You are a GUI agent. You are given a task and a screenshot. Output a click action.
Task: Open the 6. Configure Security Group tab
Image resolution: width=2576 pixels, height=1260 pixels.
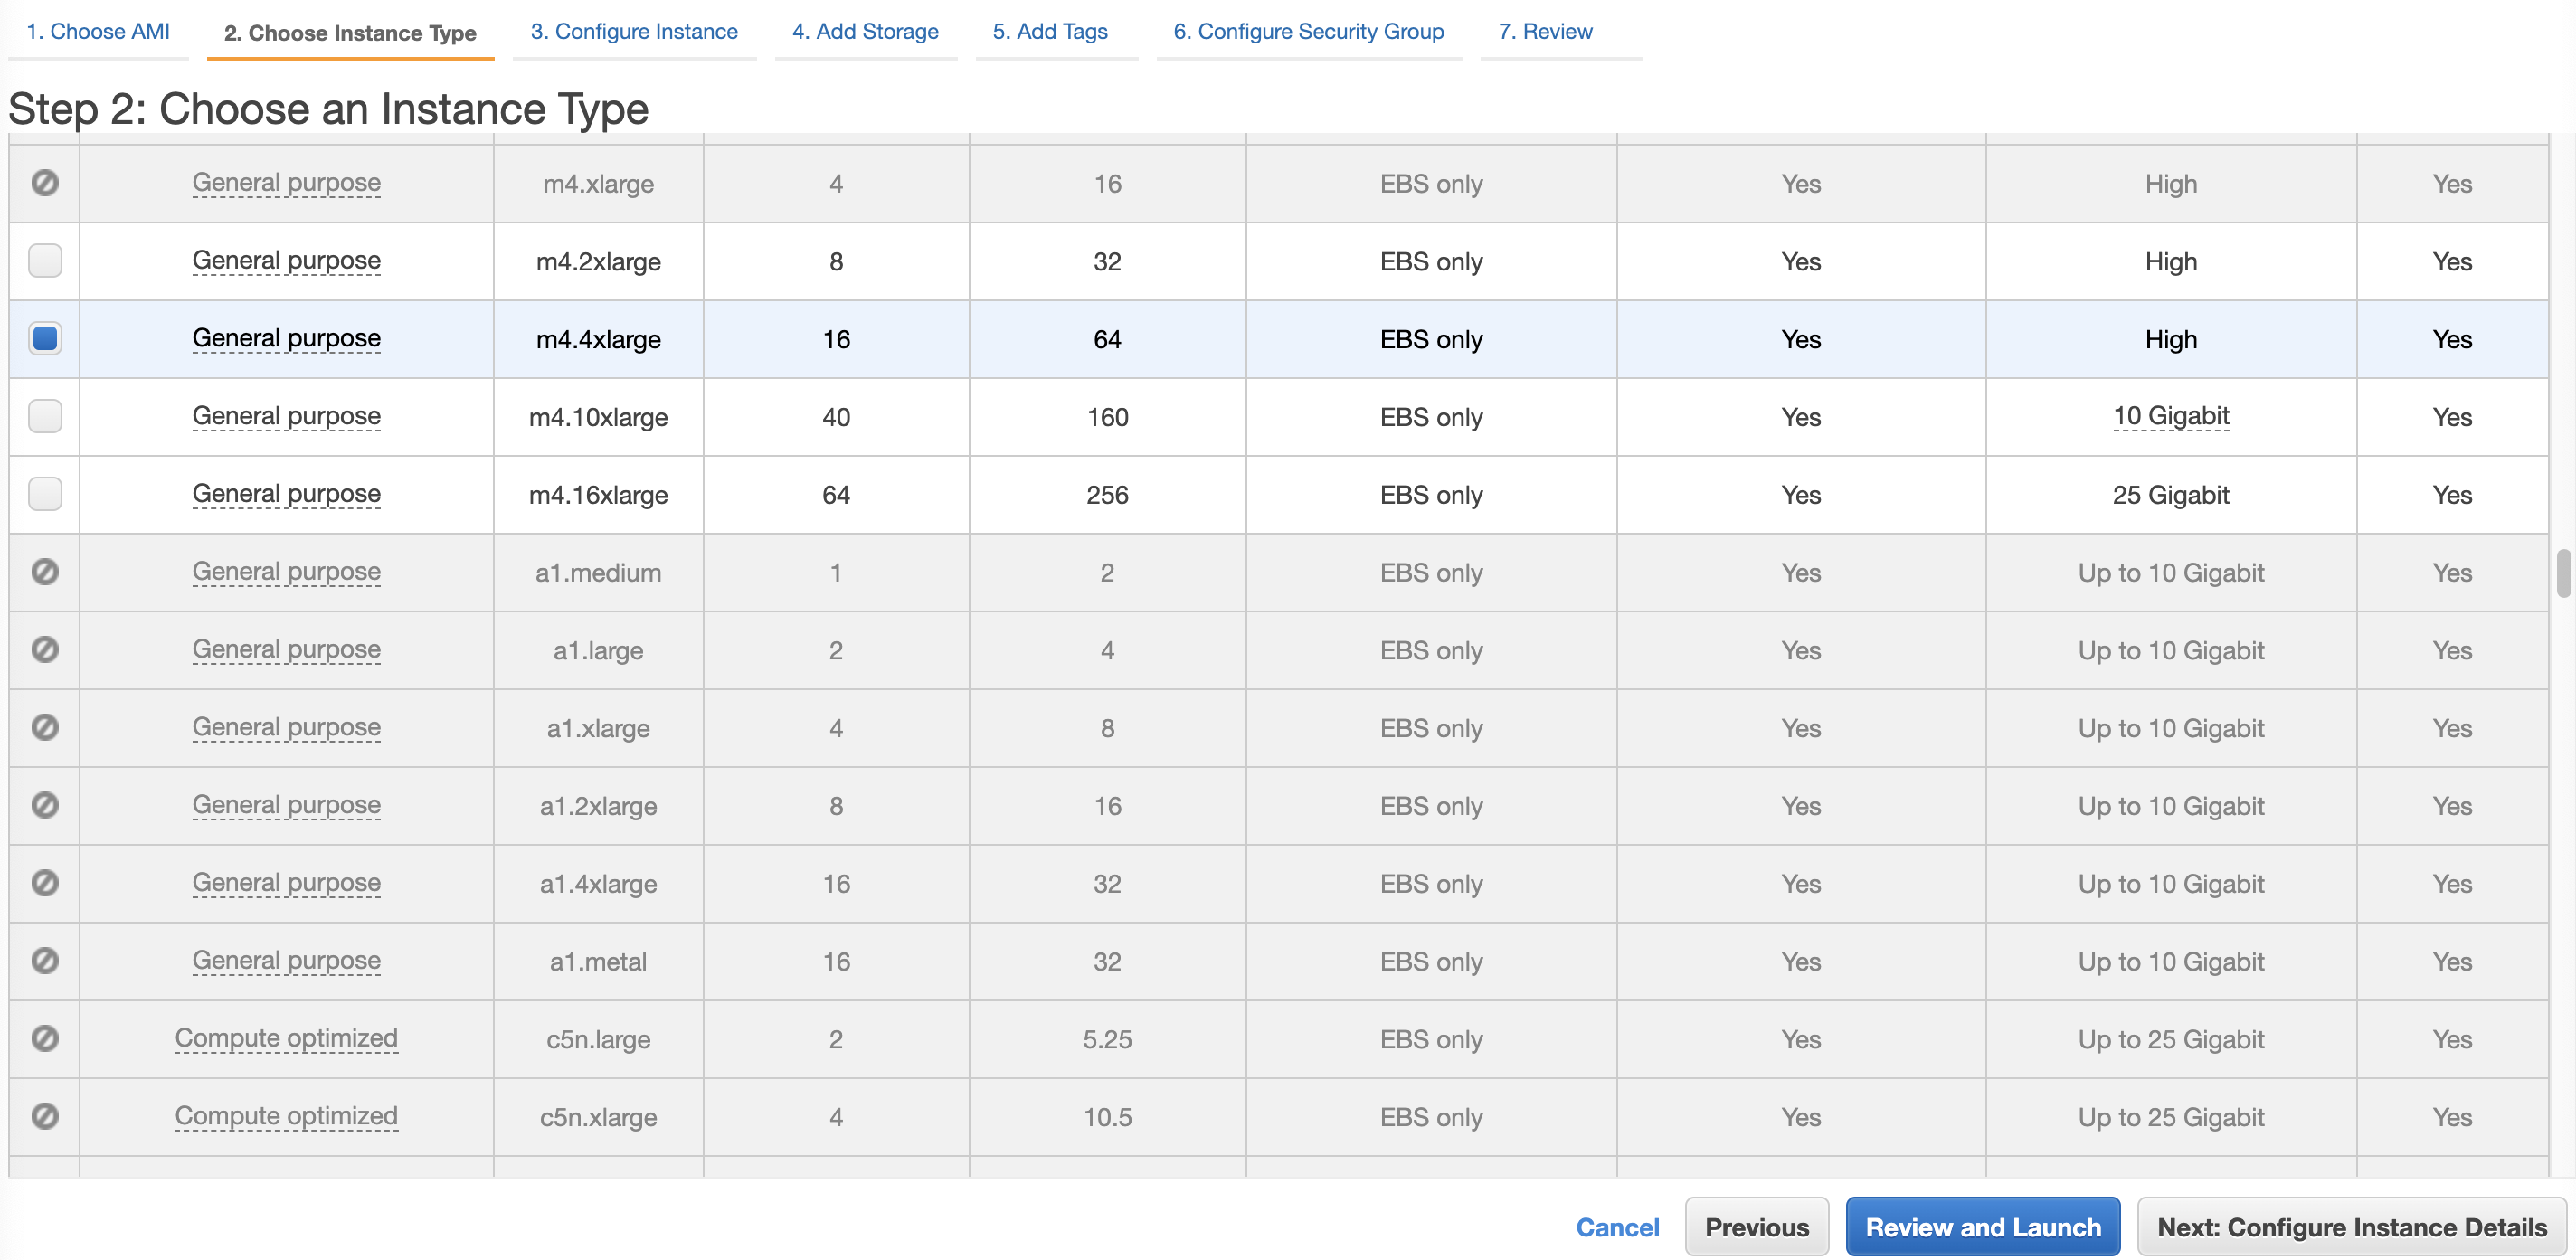1308,32
